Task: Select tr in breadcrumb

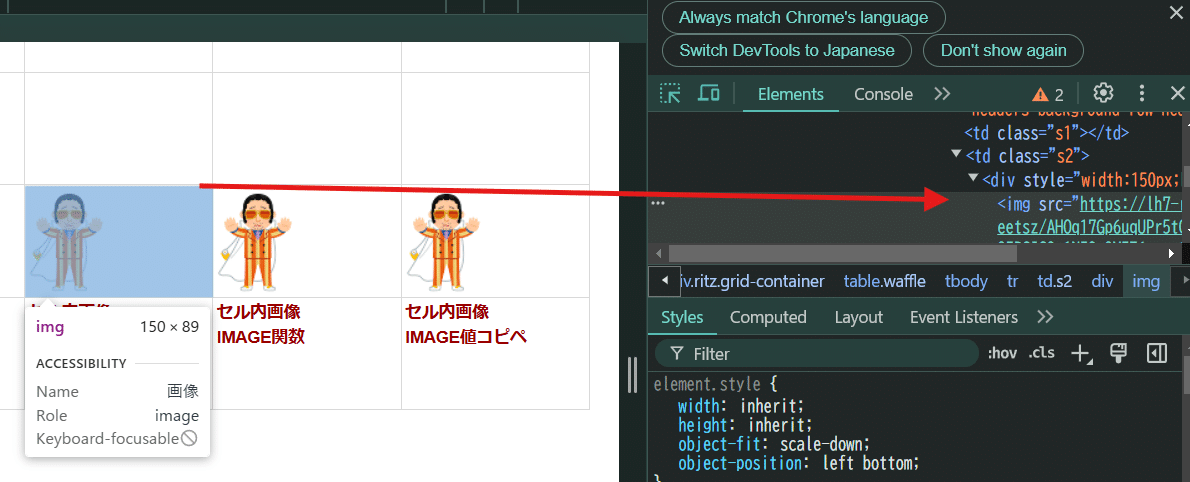Action: point(1012,282)
